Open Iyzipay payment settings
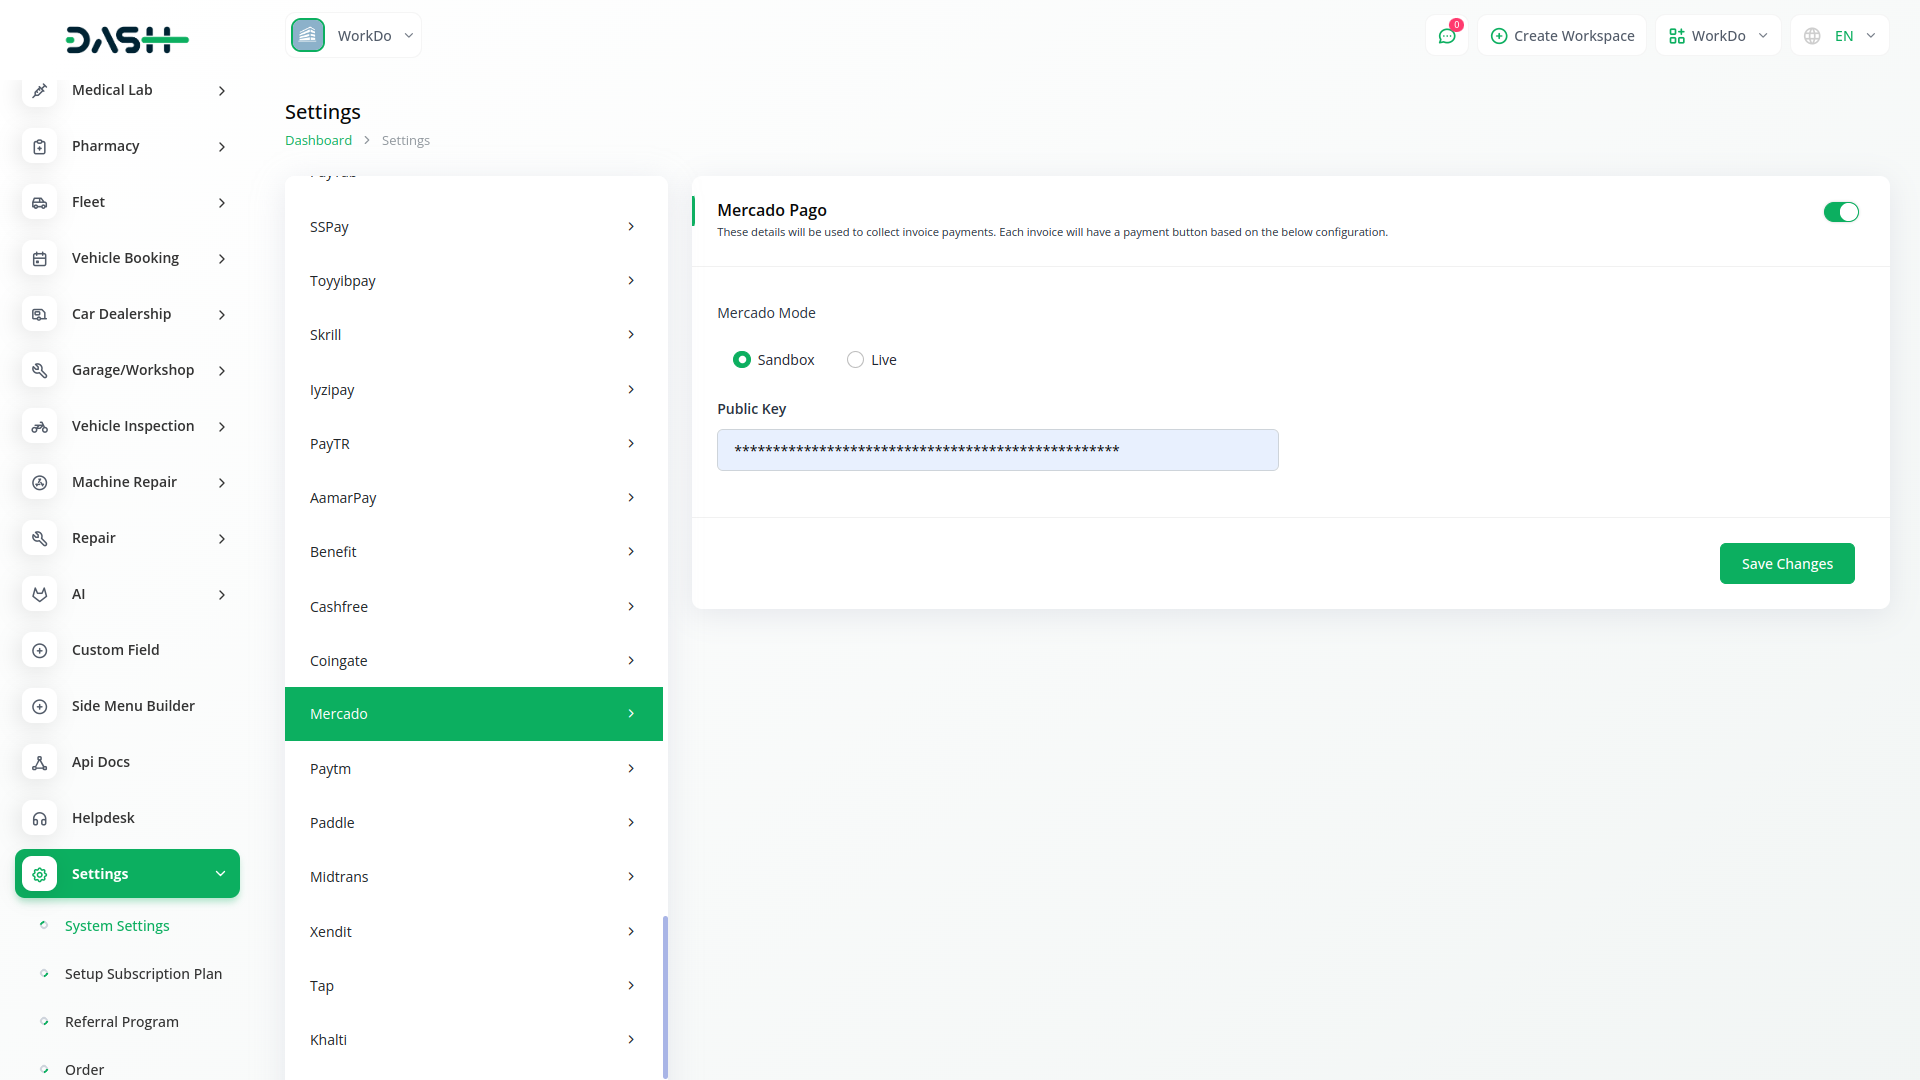The width and height of the screenshot is (1920, 1080). (474, 390)
